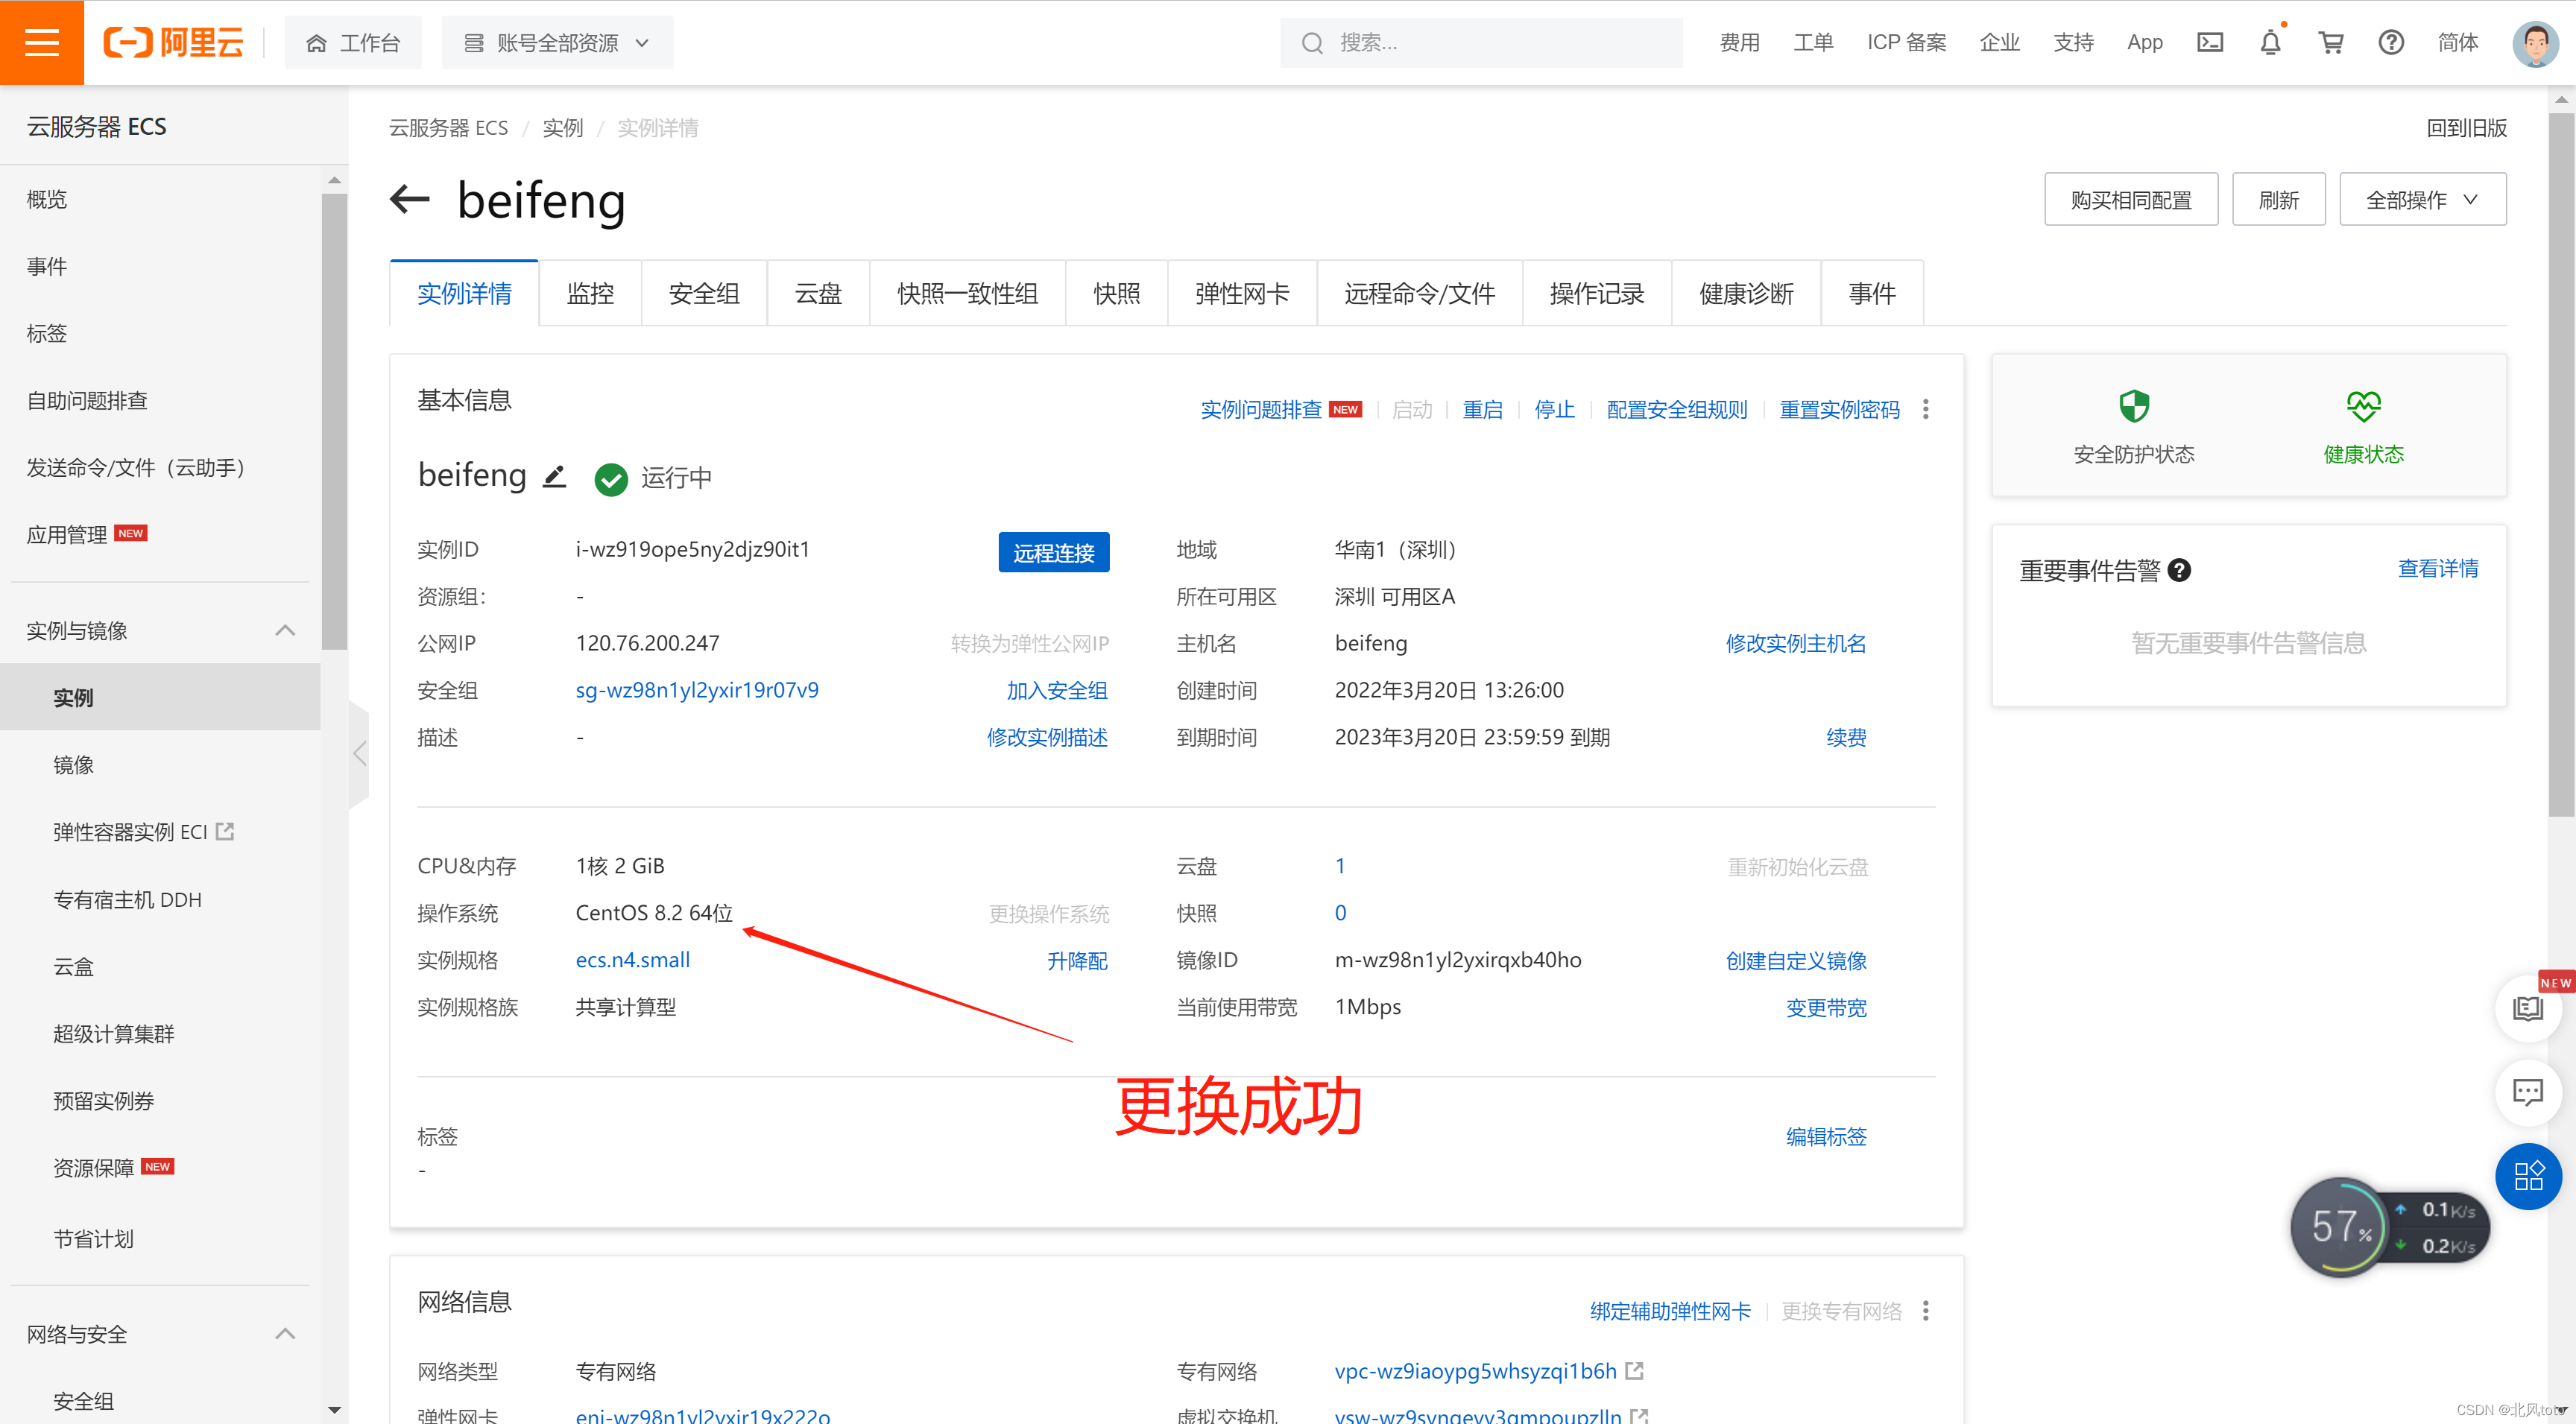Open the shopping cart icon

[x=2330, y=42]
